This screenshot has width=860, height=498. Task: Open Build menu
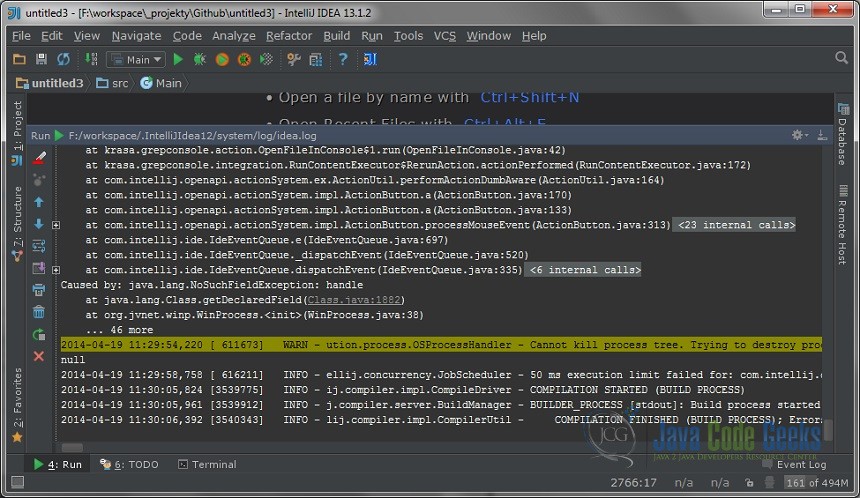(x=336, y=36)
